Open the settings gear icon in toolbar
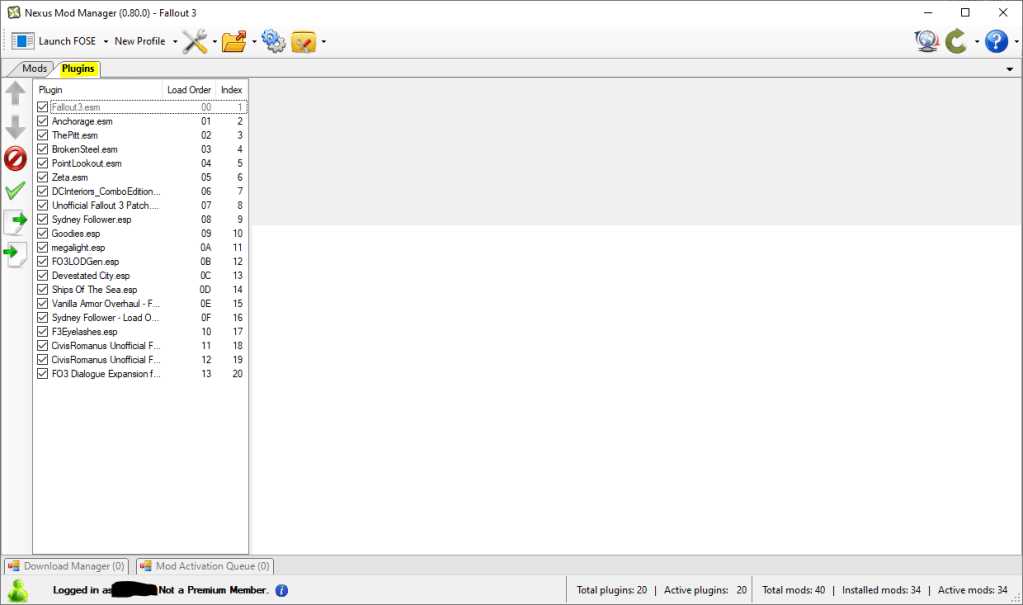The width and height of the screenshot is (1023, 605). pyautogui.click(x=273, y=41)
